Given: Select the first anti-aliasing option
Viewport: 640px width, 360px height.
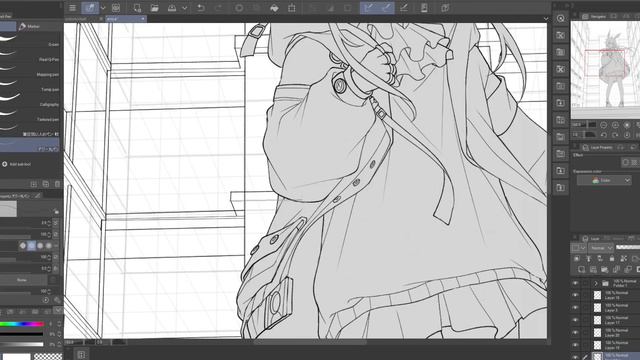Looking at the screenshot, I should pyautogui.click(x=23, y=246).
